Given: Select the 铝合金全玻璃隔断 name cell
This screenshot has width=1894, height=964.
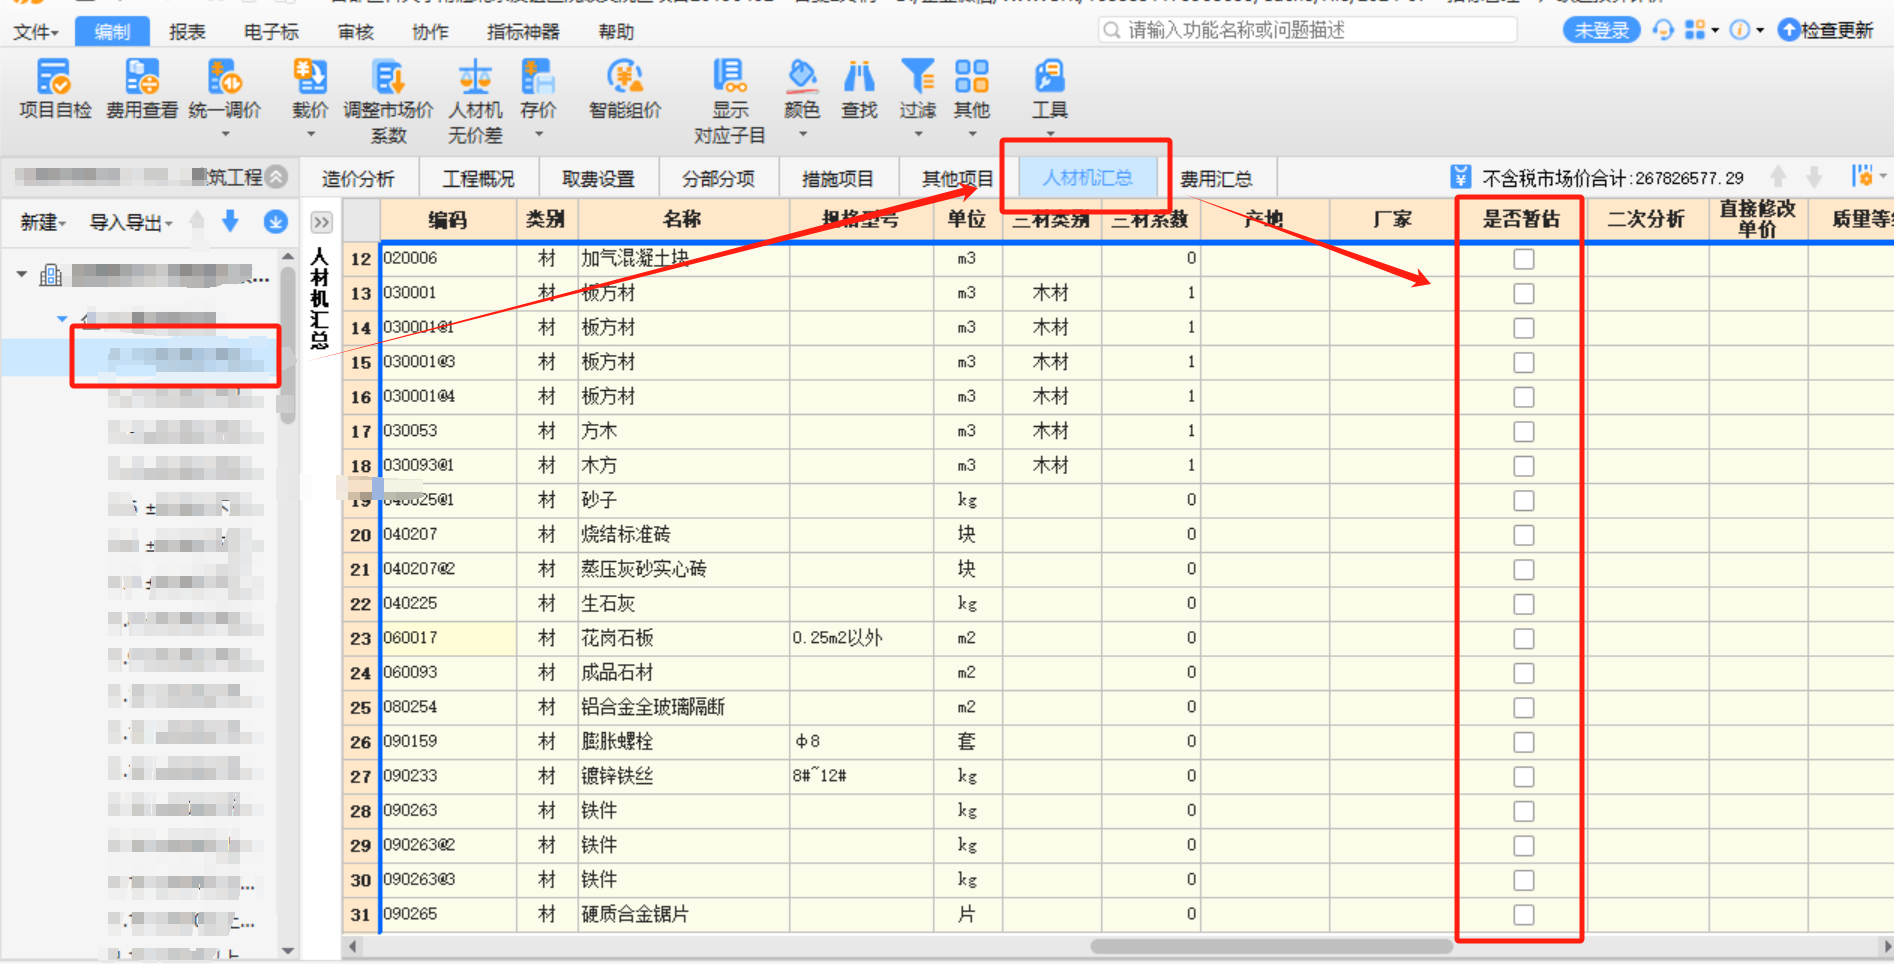Looking at the screenshot, I should tap(683, 707).
